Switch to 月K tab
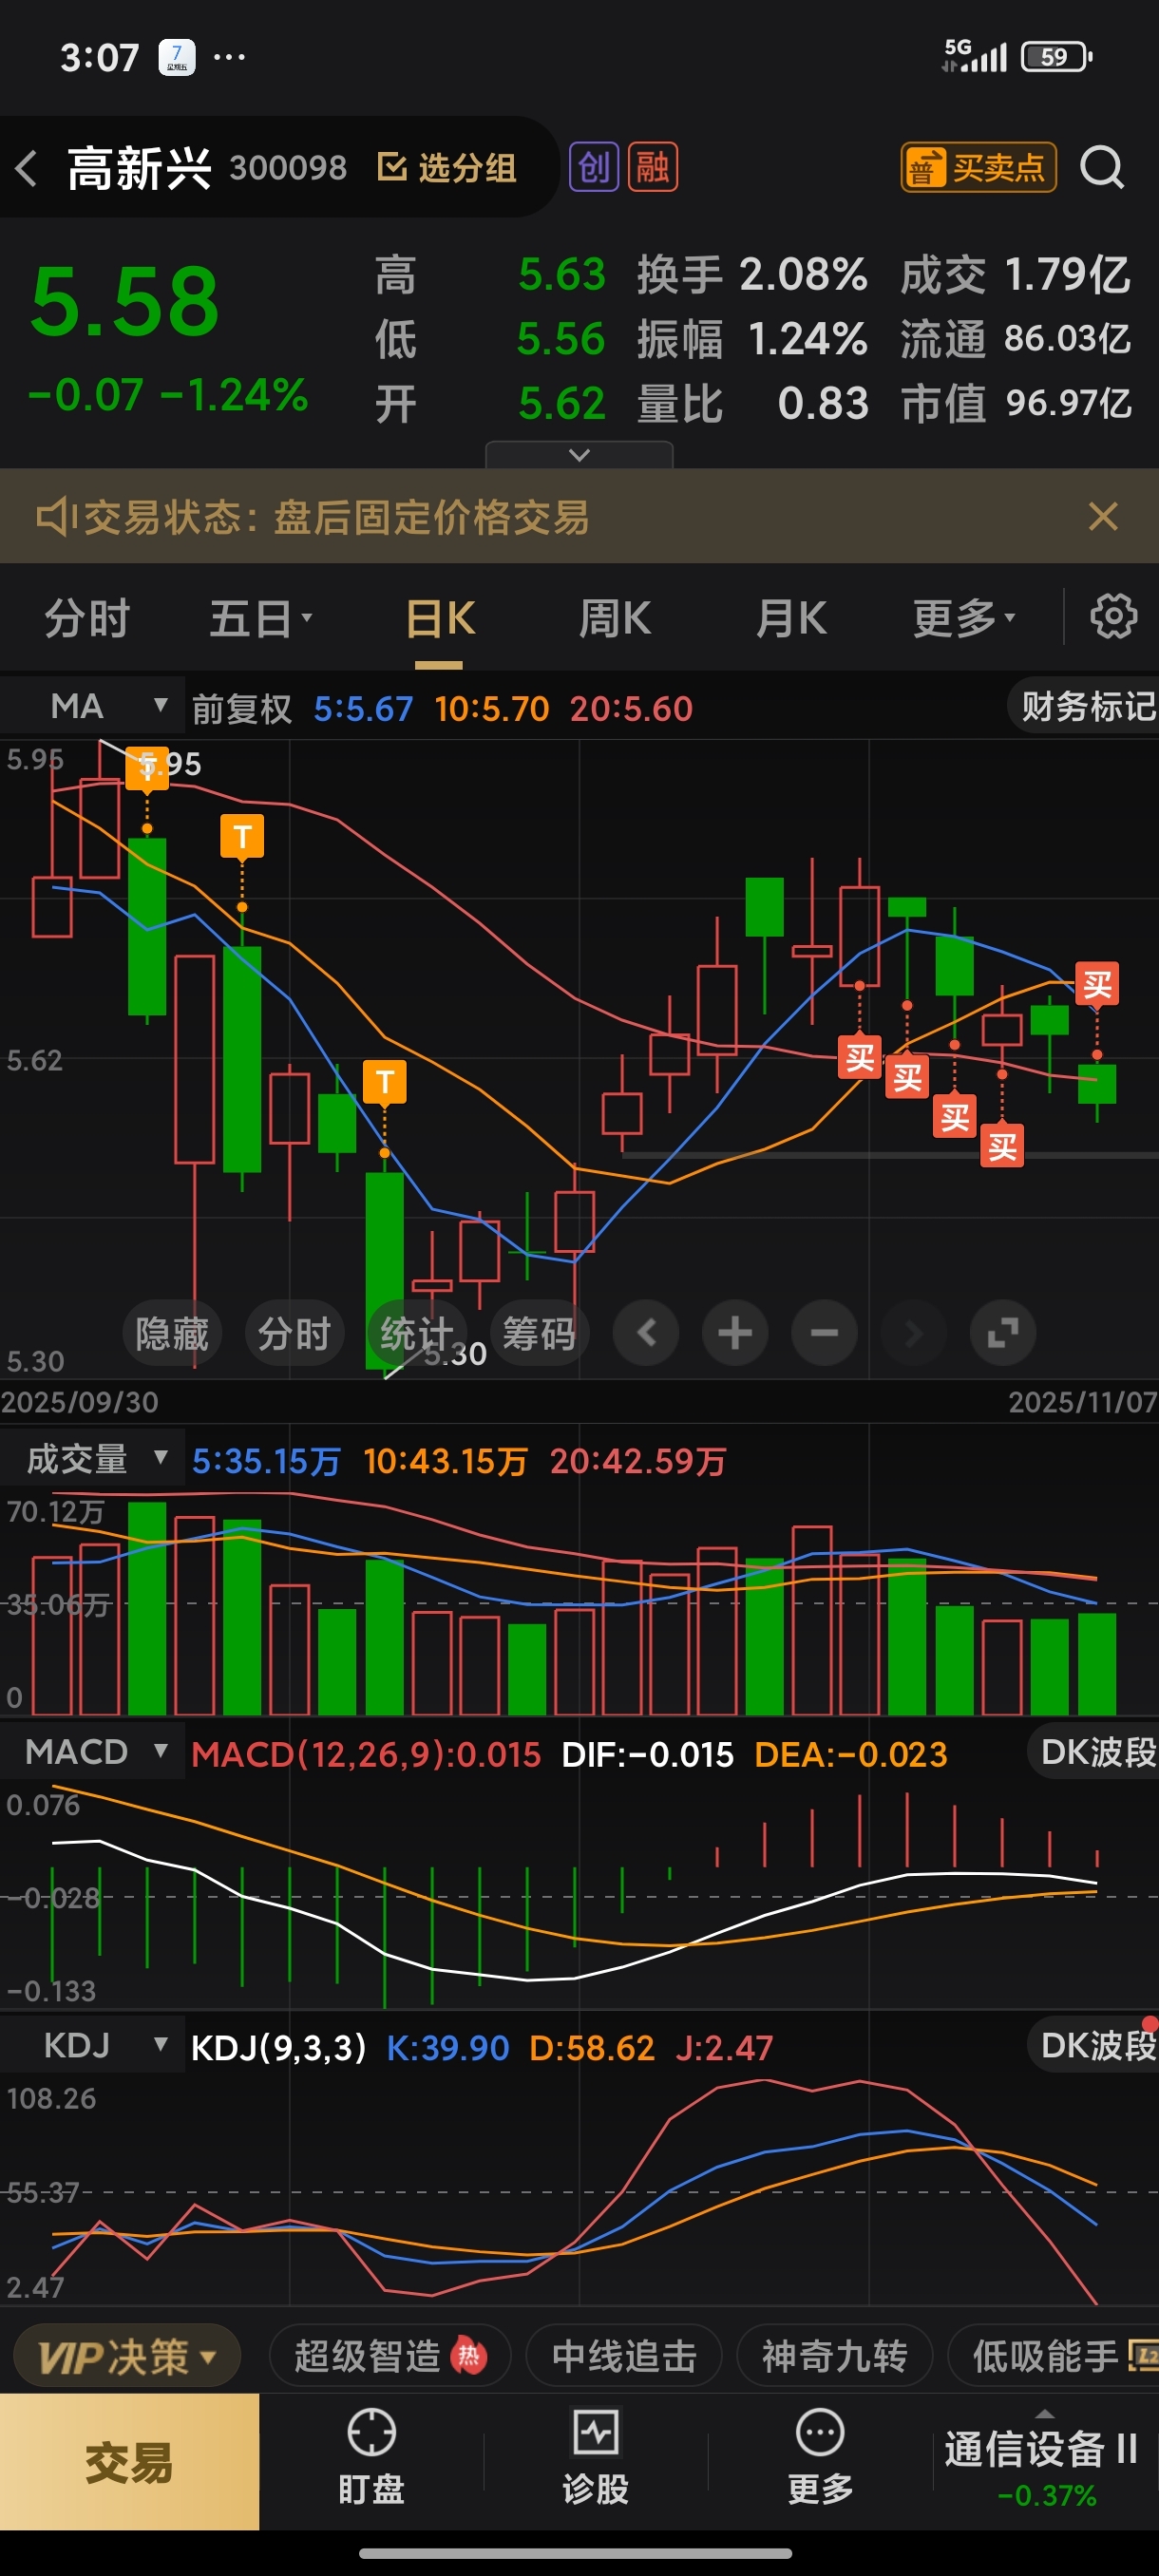This screenshot has height=2576, width=1159. click(790, 618)
